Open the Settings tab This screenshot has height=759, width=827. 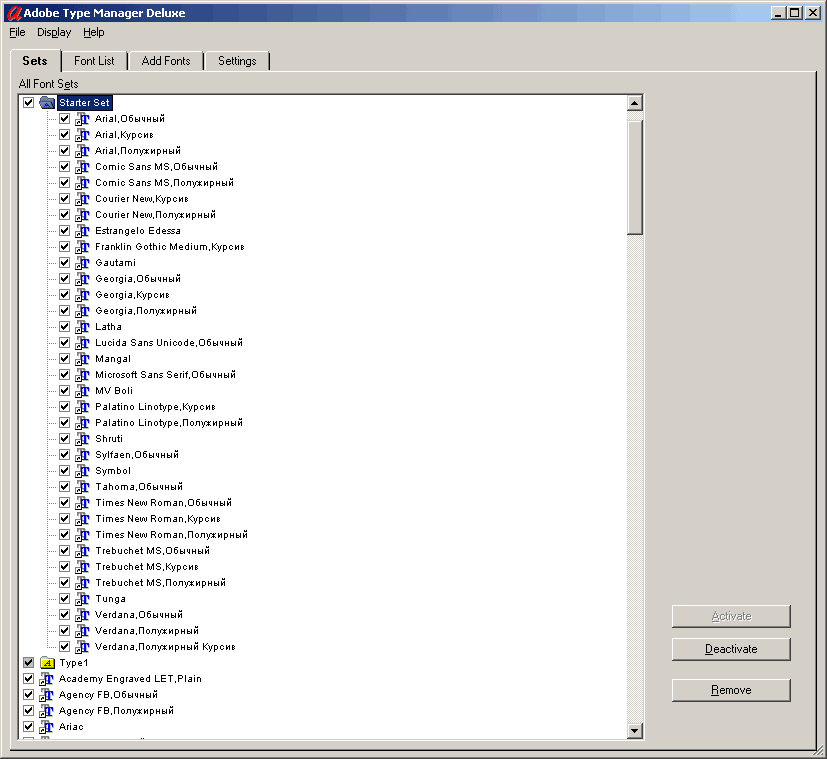point(237,61)
